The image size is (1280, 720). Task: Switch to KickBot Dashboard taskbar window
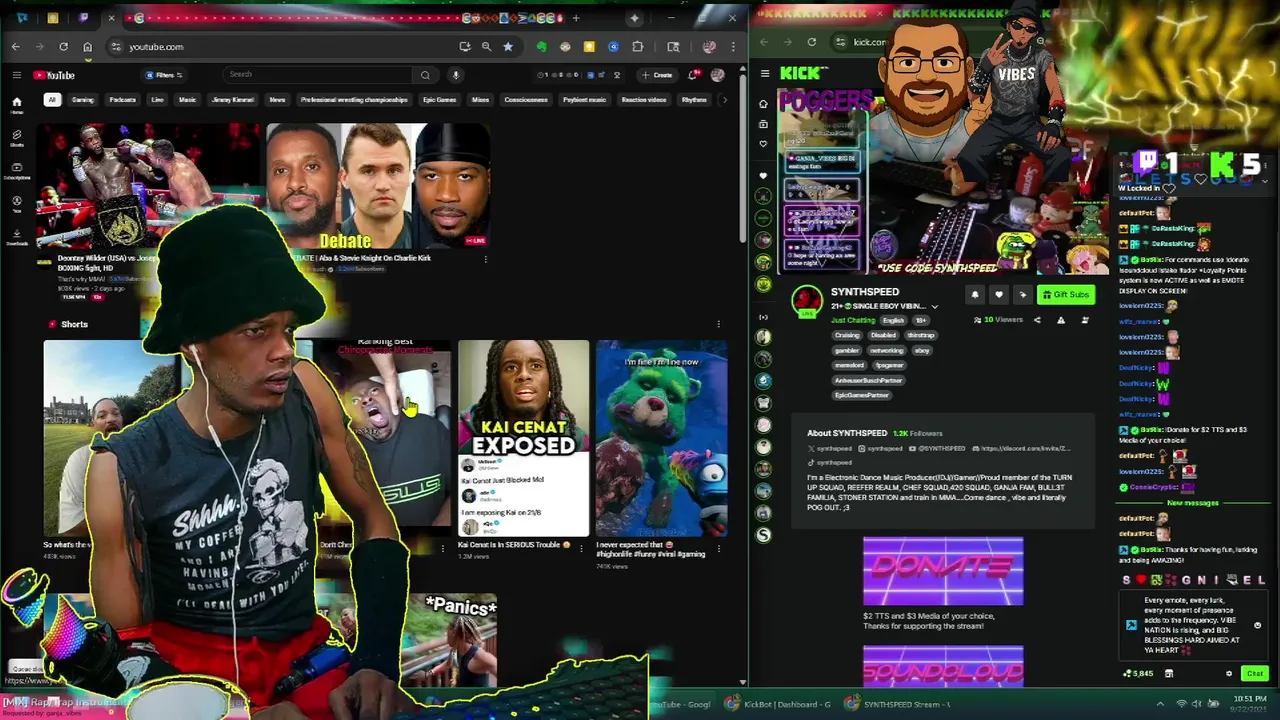[779, 704]
